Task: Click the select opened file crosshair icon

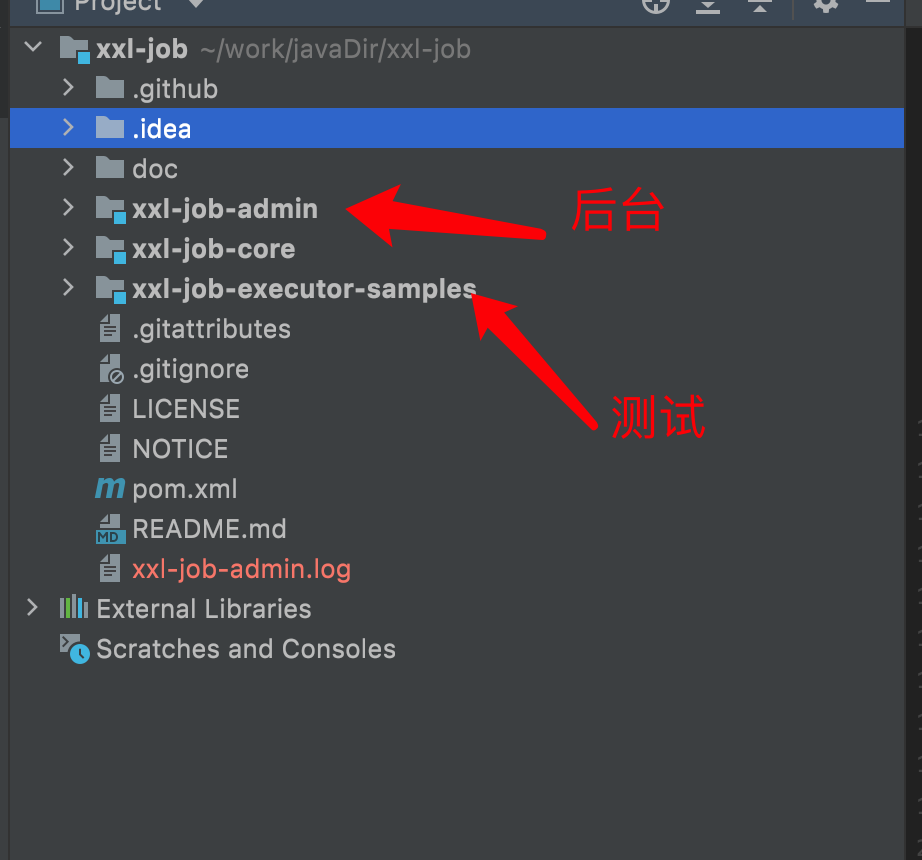Action: click(655, 4)
